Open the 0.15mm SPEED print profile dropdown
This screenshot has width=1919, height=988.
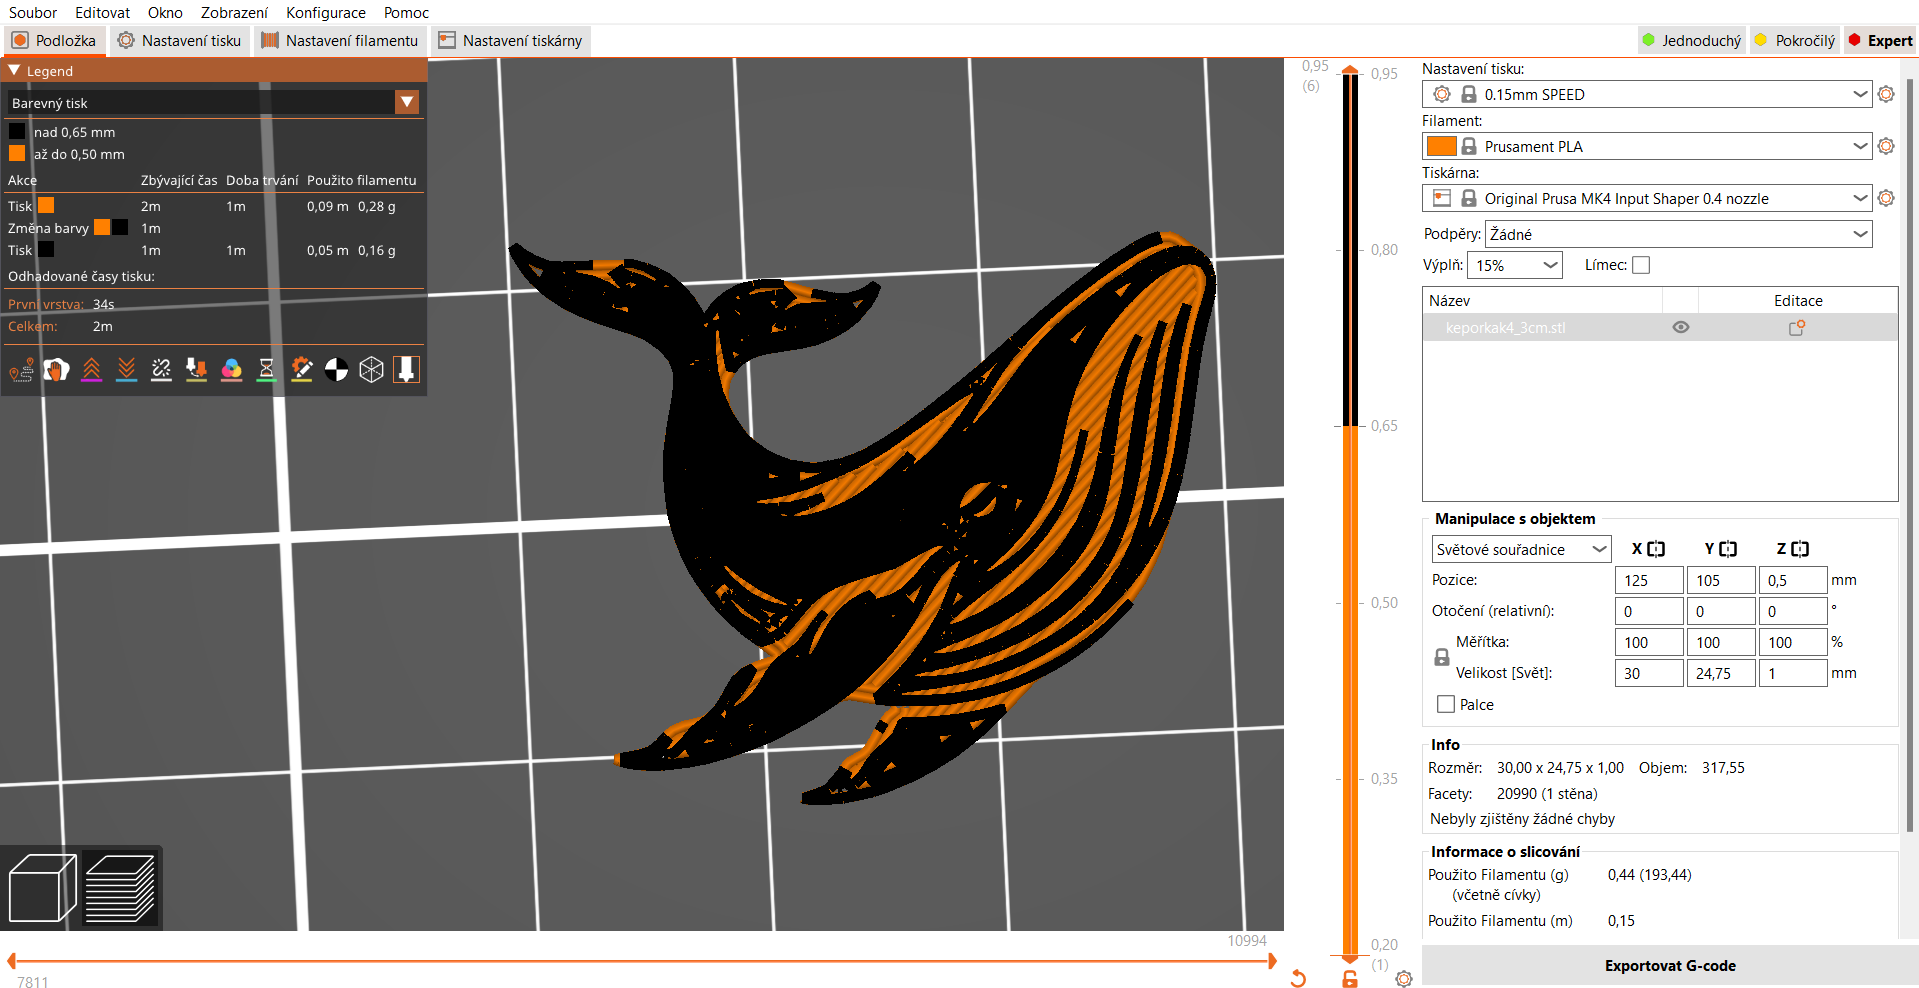(x=1860, y=94)
